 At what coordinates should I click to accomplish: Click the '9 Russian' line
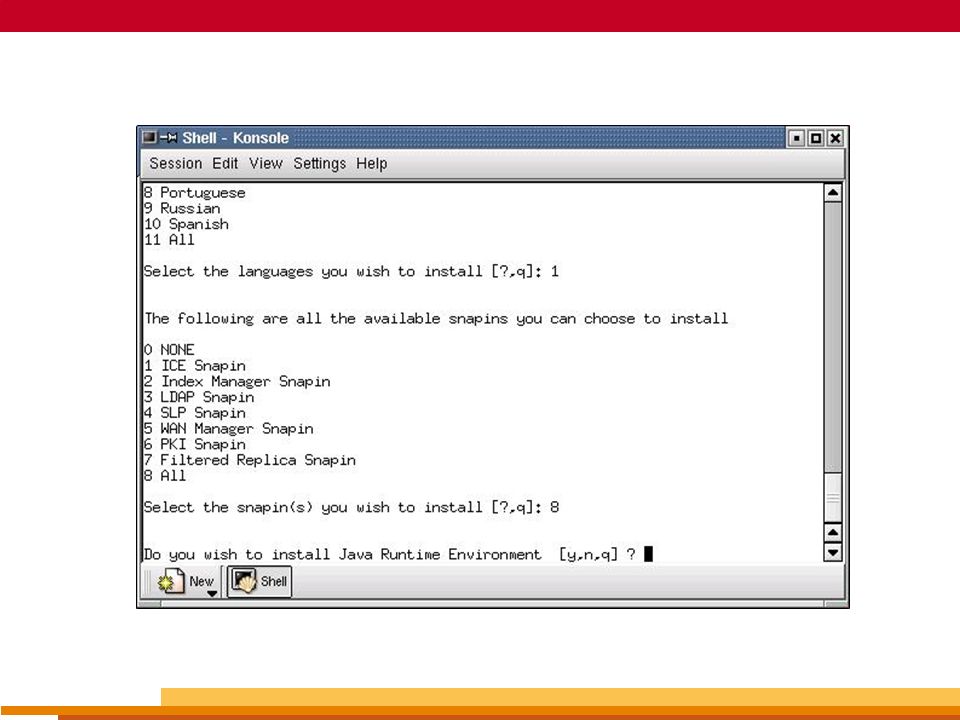pos(182,209)
